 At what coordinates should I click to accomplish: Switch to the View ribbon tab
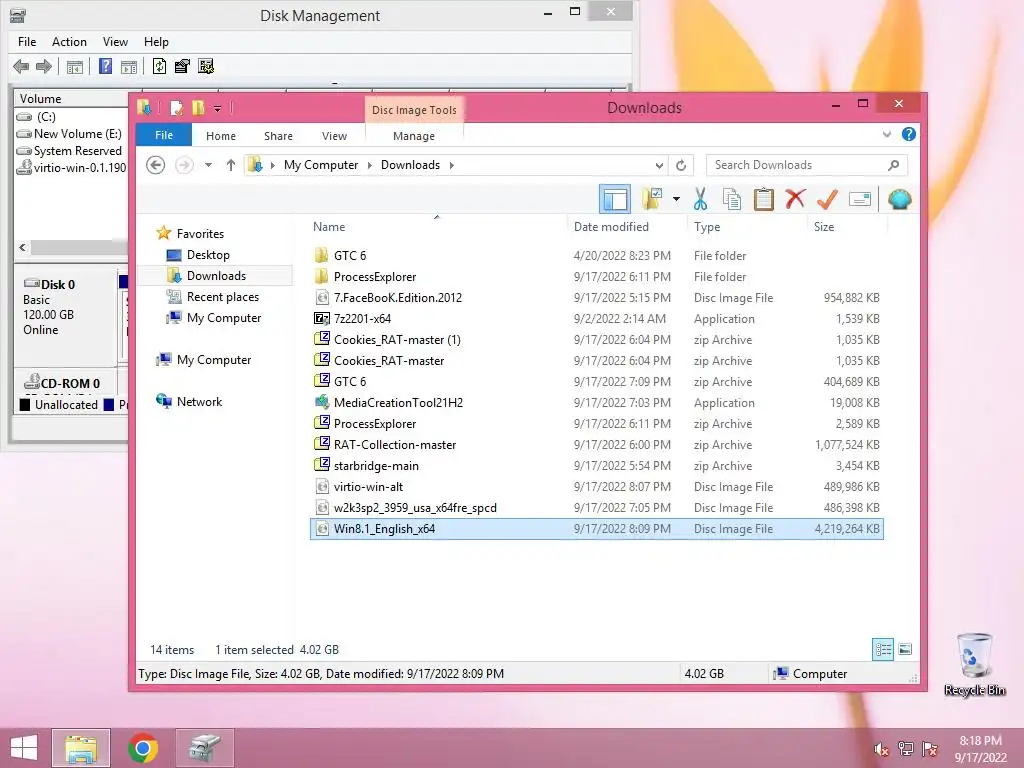tap(334, 136)
